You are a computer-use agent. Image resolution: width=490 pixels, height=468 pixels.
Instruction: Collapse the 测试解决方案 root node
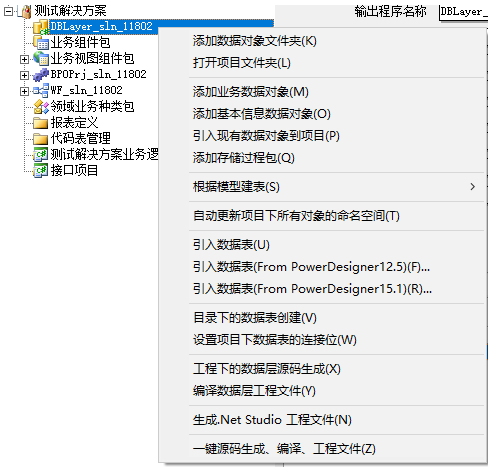[8, 12]
